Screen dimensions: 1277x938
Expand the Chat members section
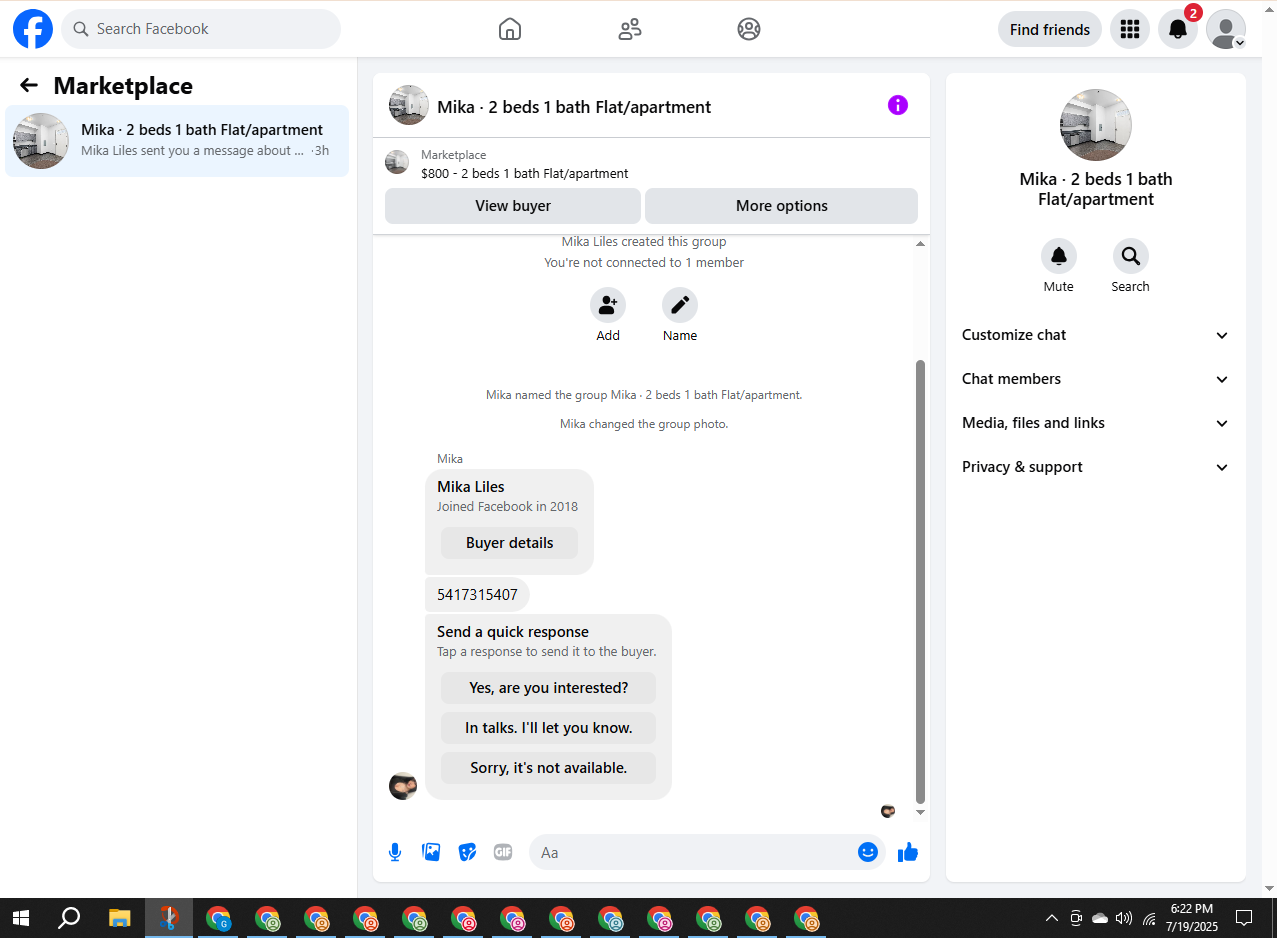coord(1096,379)
